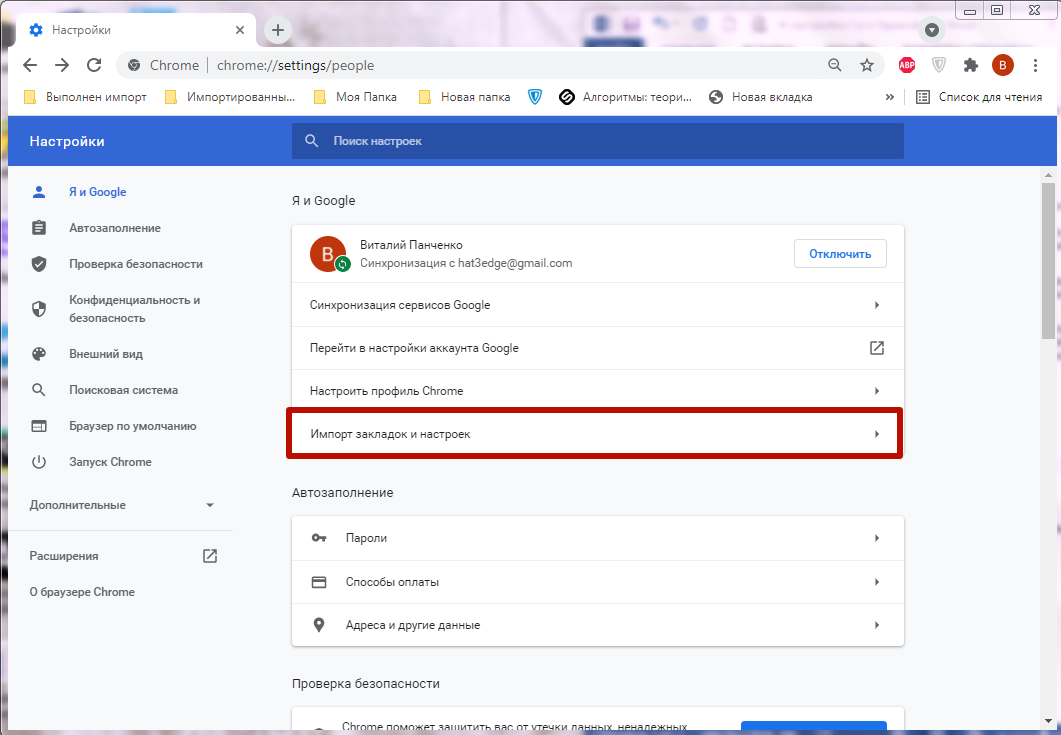1061x735 pixels.
Task: Open the Extensions puzzle piece icon
Action: (x=970, y=65)
